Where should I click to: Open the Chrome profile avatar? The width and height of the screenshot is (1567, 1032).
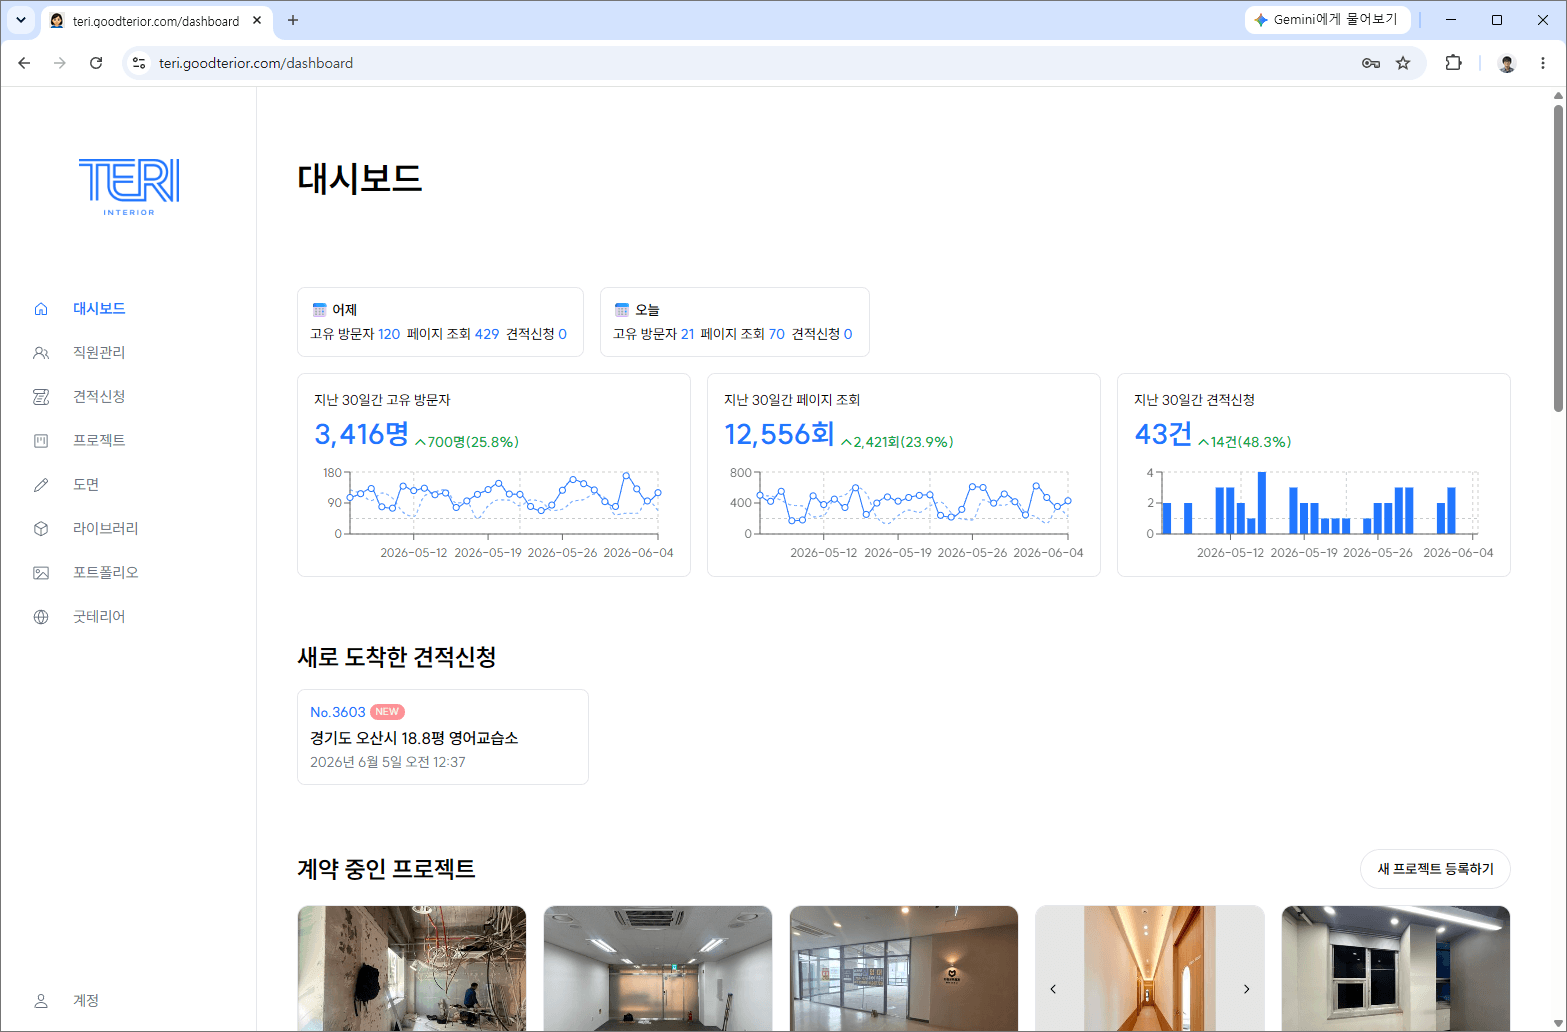[1507, 63]
